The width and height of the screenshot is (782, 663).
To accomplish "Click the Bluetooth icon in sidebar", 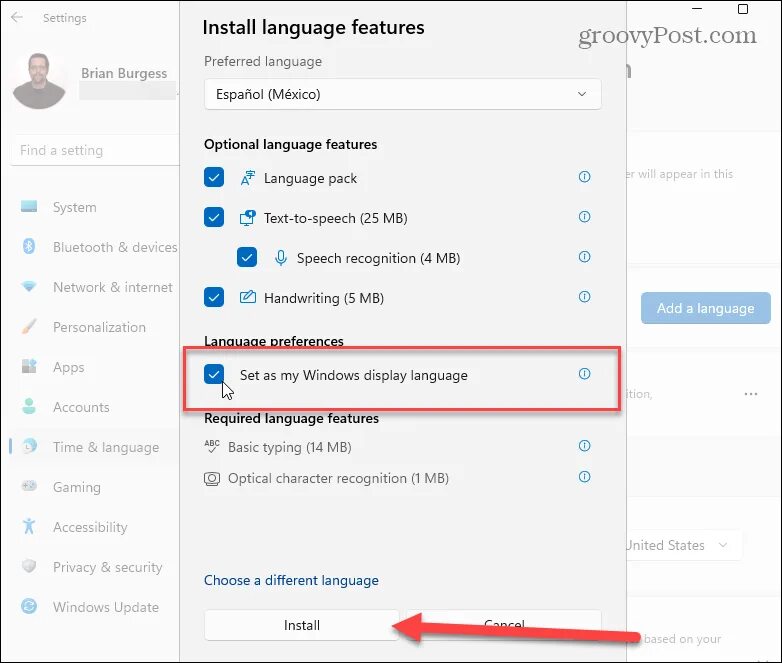I will point(29,246).
